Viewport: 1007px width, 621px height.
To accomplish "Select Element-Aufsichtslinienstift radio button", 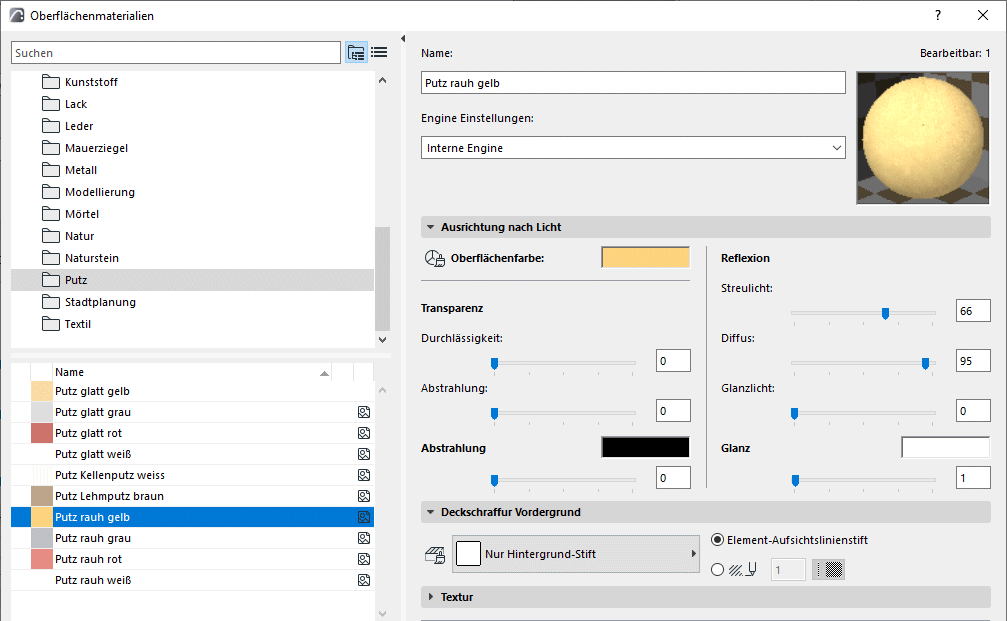I will [717, 540].
